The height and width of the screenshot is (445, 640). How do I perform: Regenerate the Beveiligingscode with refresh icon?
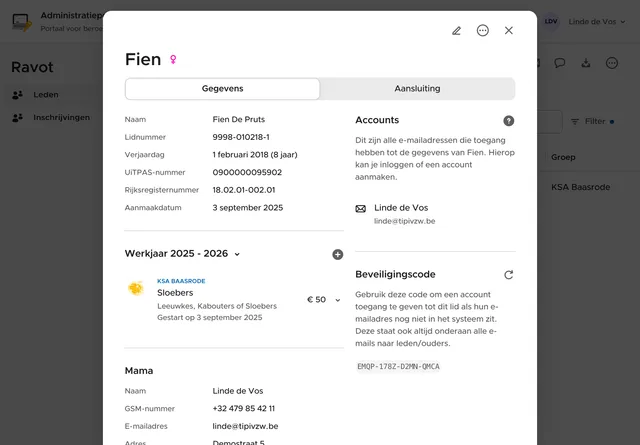509,274
